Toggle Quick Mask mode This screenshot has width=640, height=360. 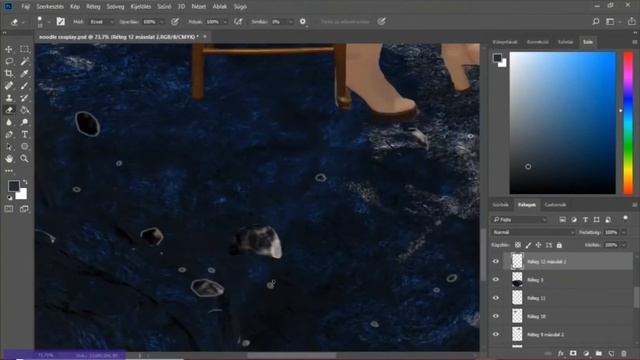pyautogui.click(x=9, y=209)
